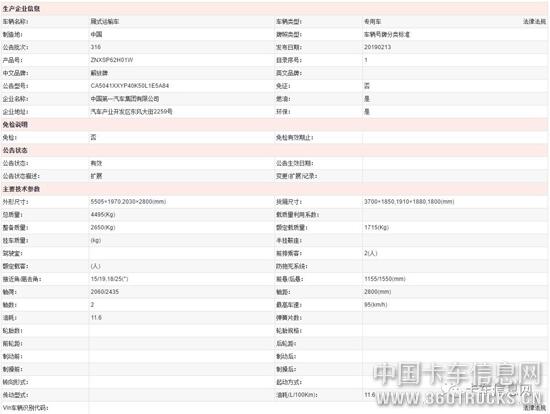Image resolution: width=550 pixels, height=414 pixels.
Task: Click the 有效 announcement status value
Action: tap(96, 163)
